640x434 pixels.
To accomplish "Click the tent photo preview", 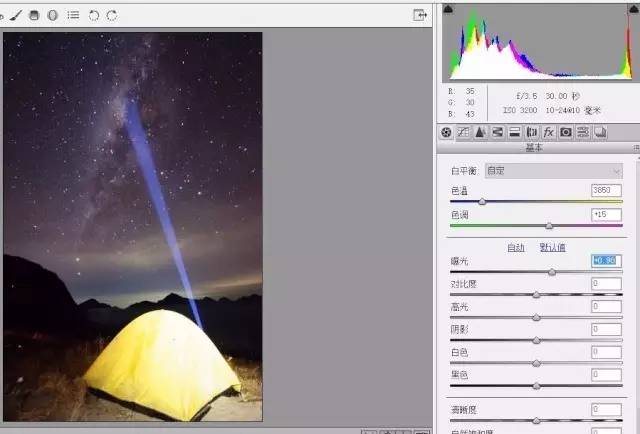I will click(133, 227).
